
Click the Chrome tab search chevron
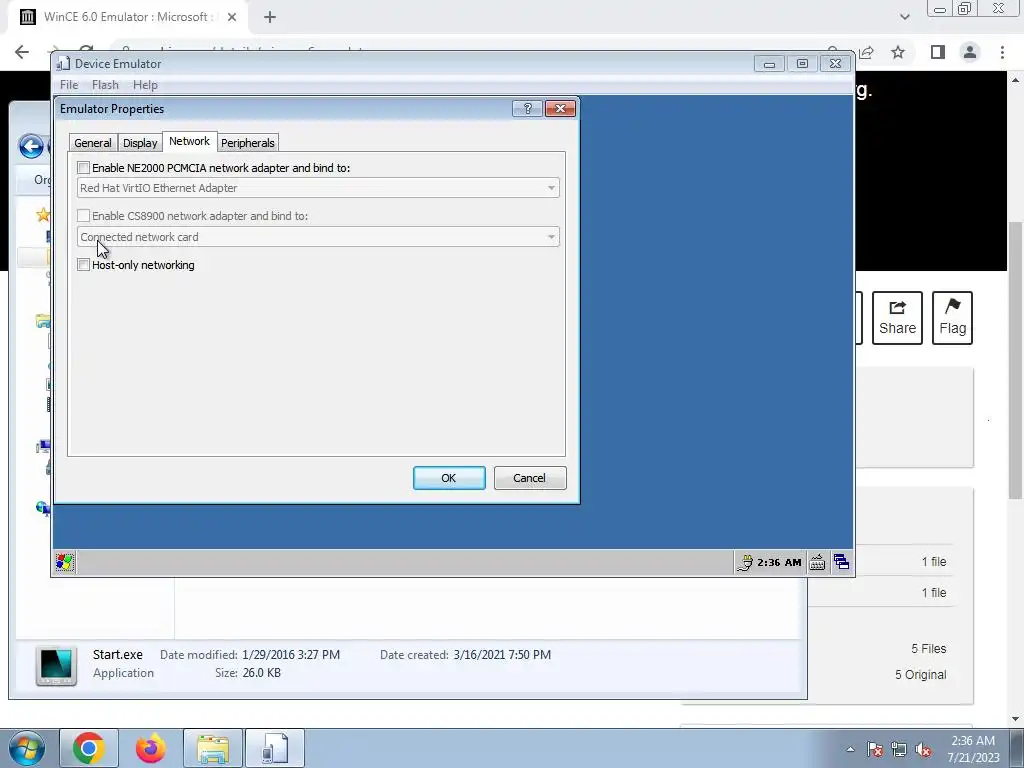pyautogui.click(x=904, y=17)
